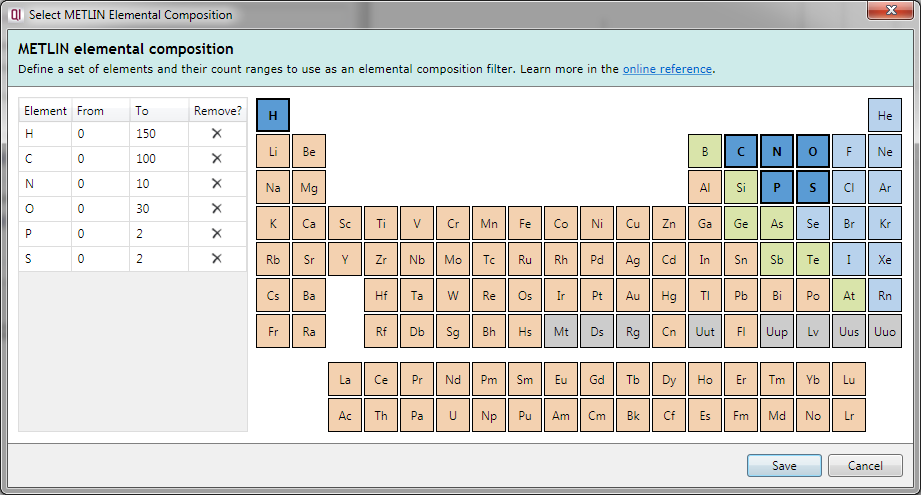Viewport: 921px width, 495px height.
Task: Select the Beryllium (Be) tile
Action: coord(309,151)
